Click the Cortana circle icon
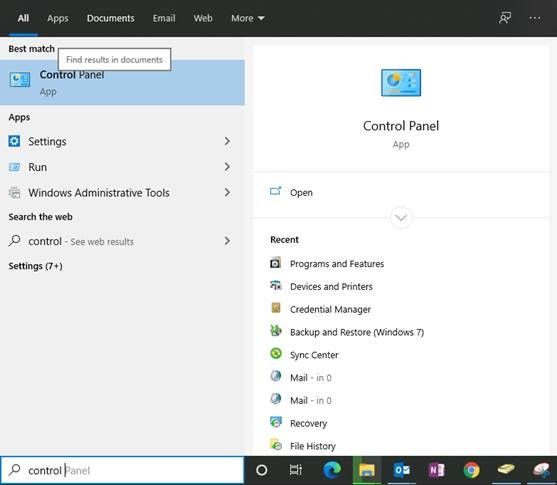The image size is (557, 485). point(262,470)
